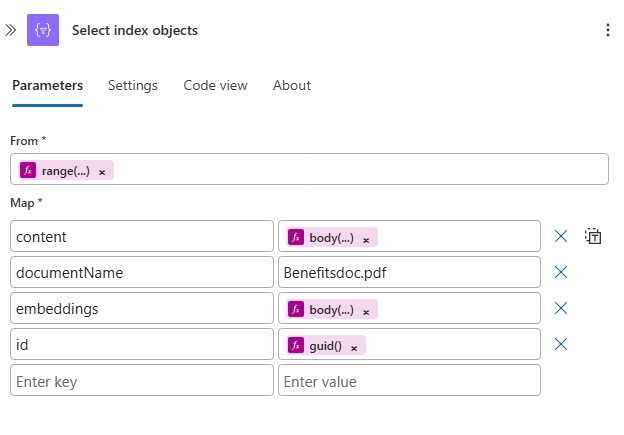Open the Settings tab
This screenshot has height=435, width=624.
[x=133, y=85]
